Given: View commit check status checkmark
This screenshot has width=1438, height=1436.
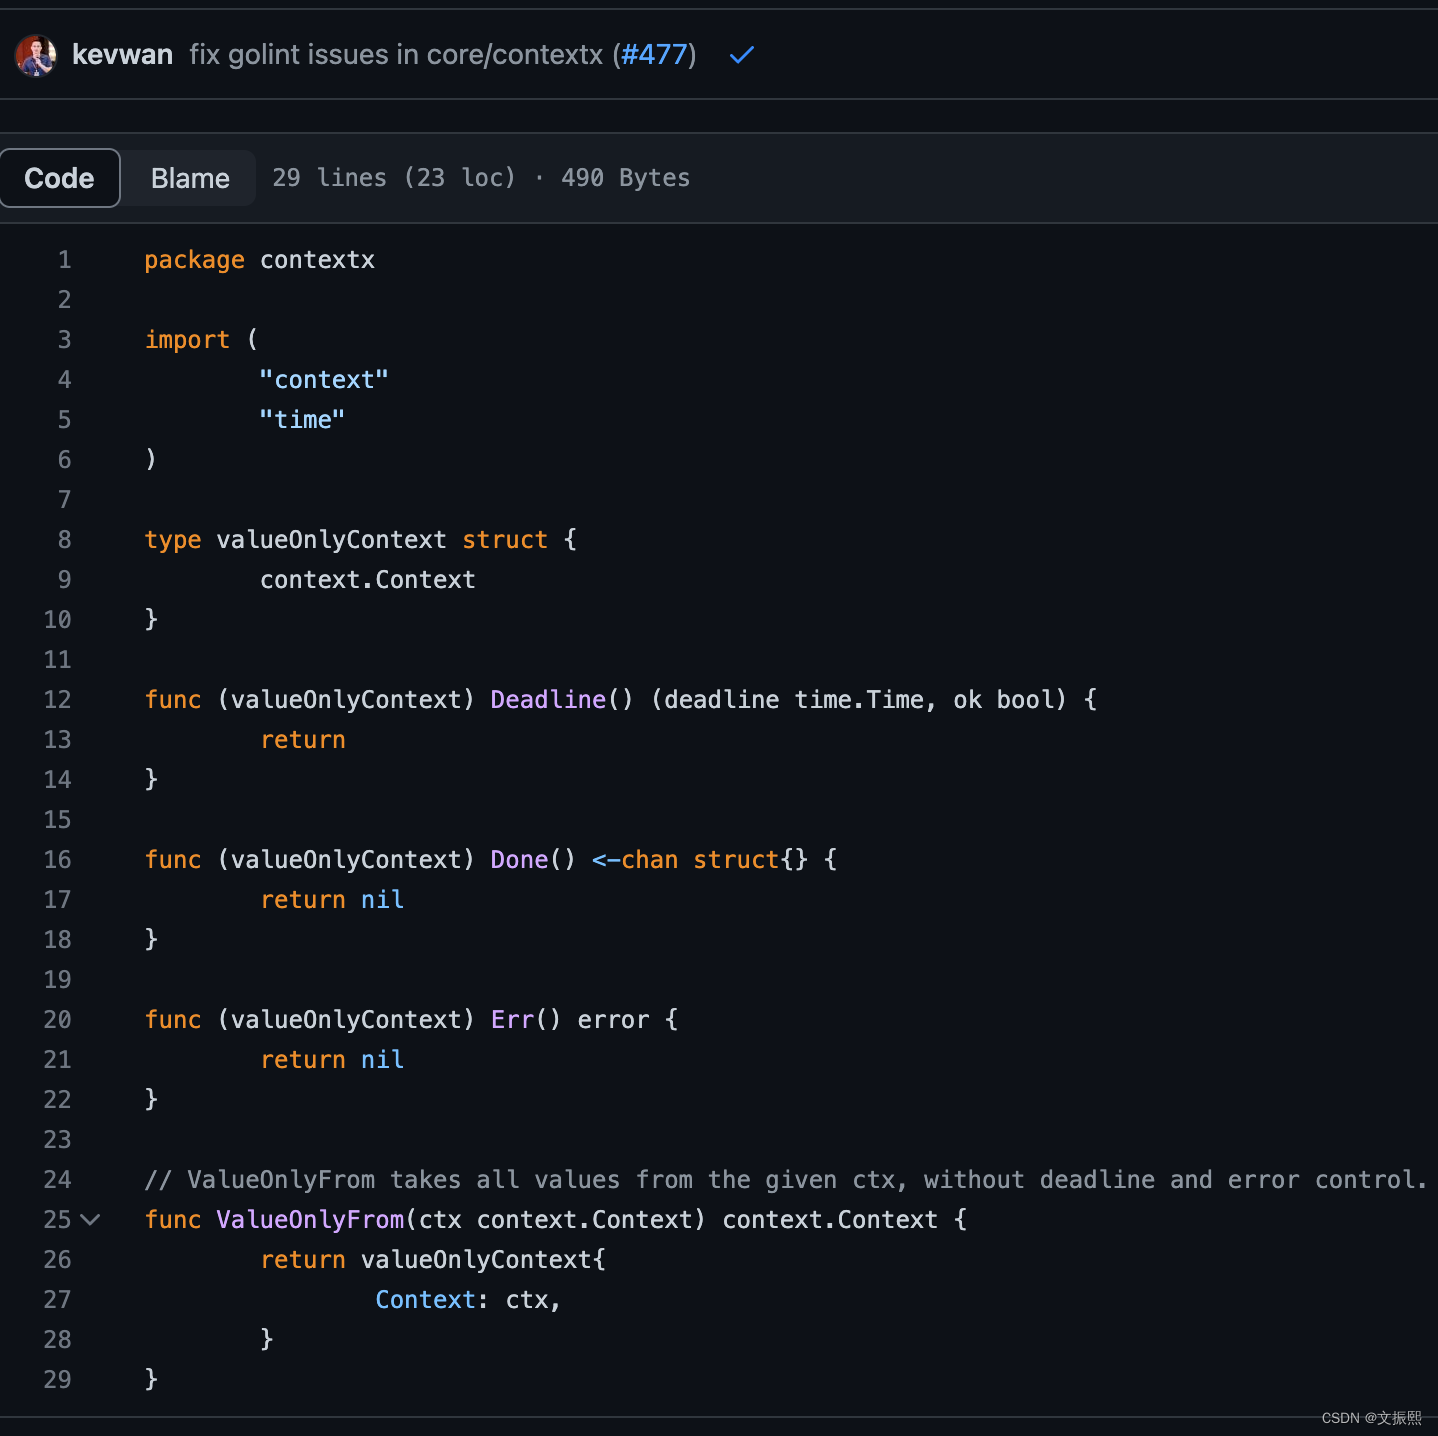Looking at the screenshot, I should [741, 55].
